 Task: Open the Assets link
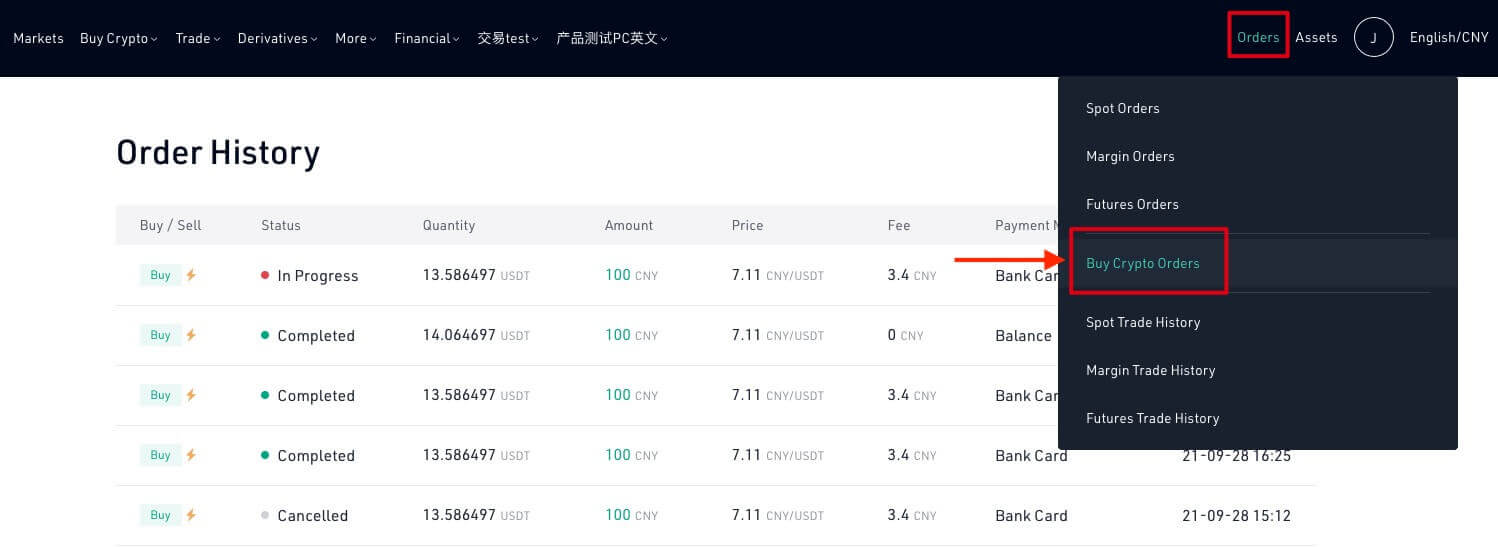[1315, 37]
